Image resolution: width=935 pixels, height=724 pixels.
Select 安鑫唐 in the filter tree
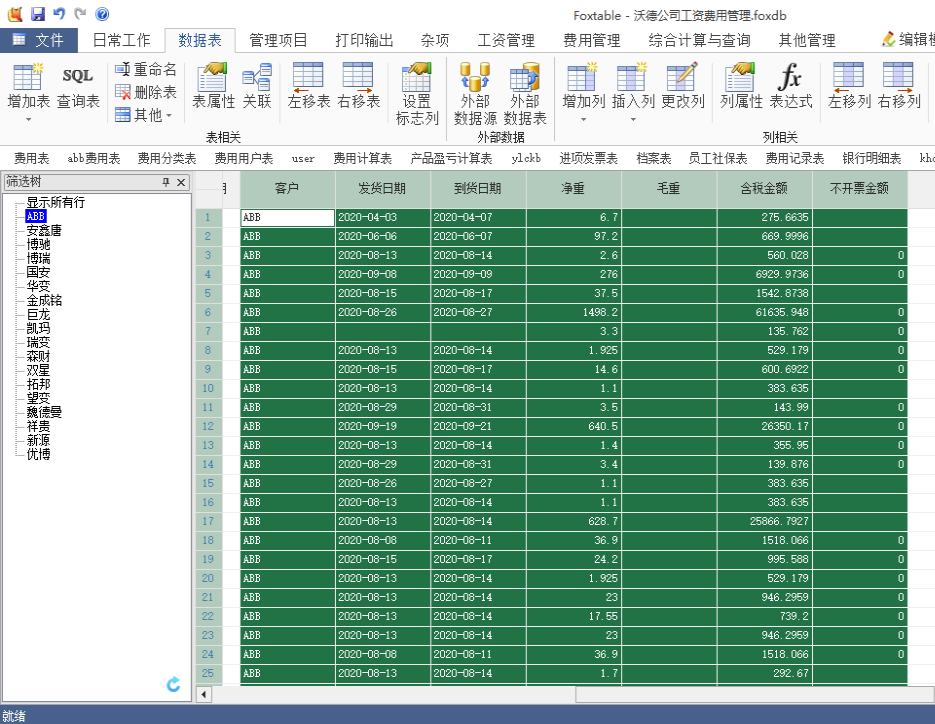(44, 230)
